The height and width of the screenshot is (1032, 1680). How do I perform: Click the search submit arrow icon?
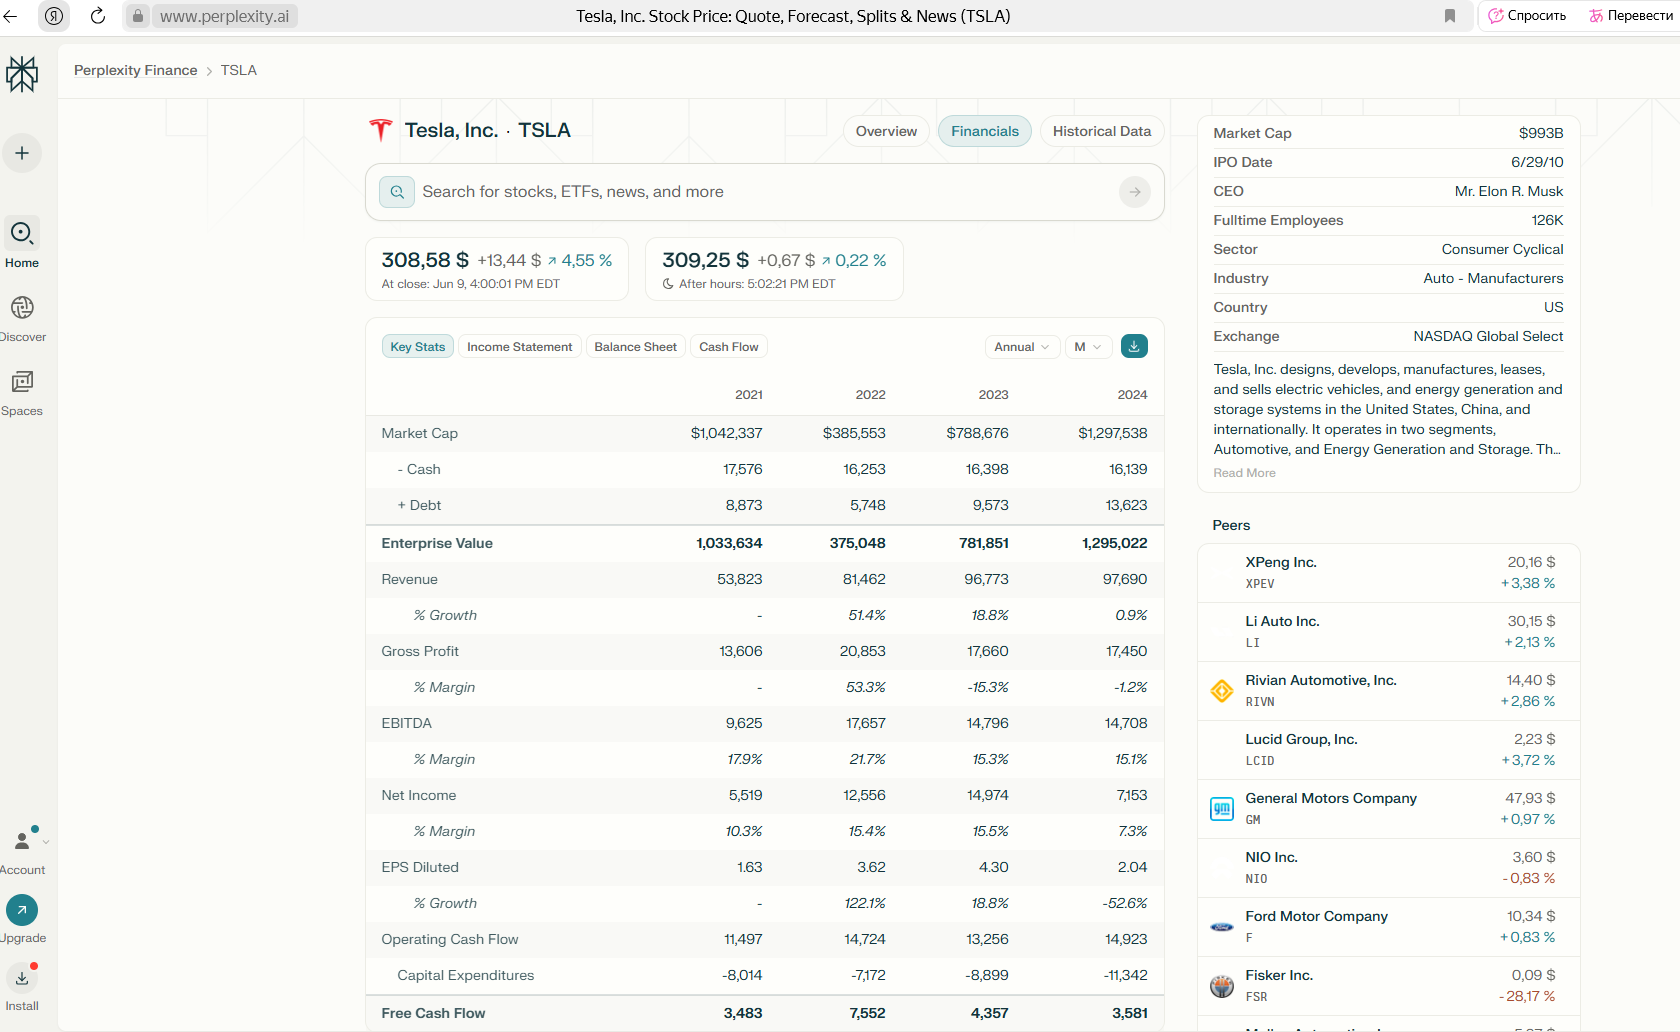pyautogui.click(x=1134, y=192)
